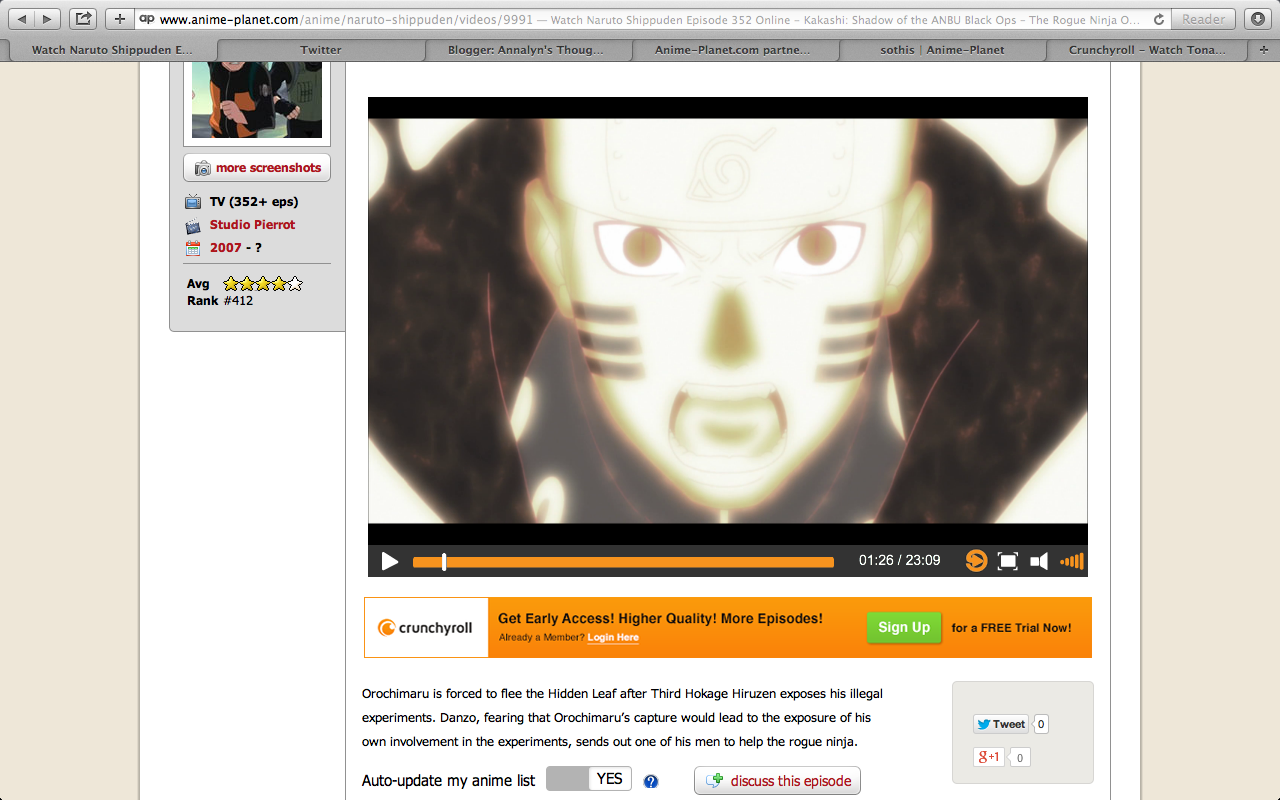Seek along the orange video progress bar
This screenshot has width=1280, height=800.
click(x=623, y=562)
